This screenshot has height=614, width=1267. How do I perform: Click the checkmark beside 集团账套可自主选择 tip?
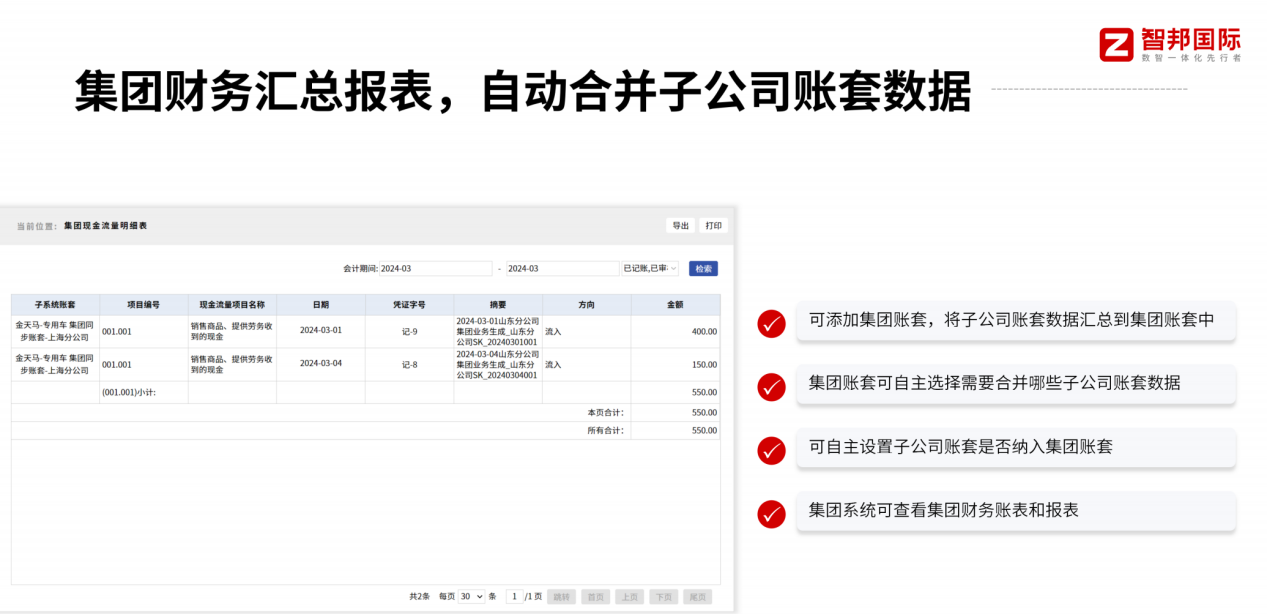tap(770, 387)
